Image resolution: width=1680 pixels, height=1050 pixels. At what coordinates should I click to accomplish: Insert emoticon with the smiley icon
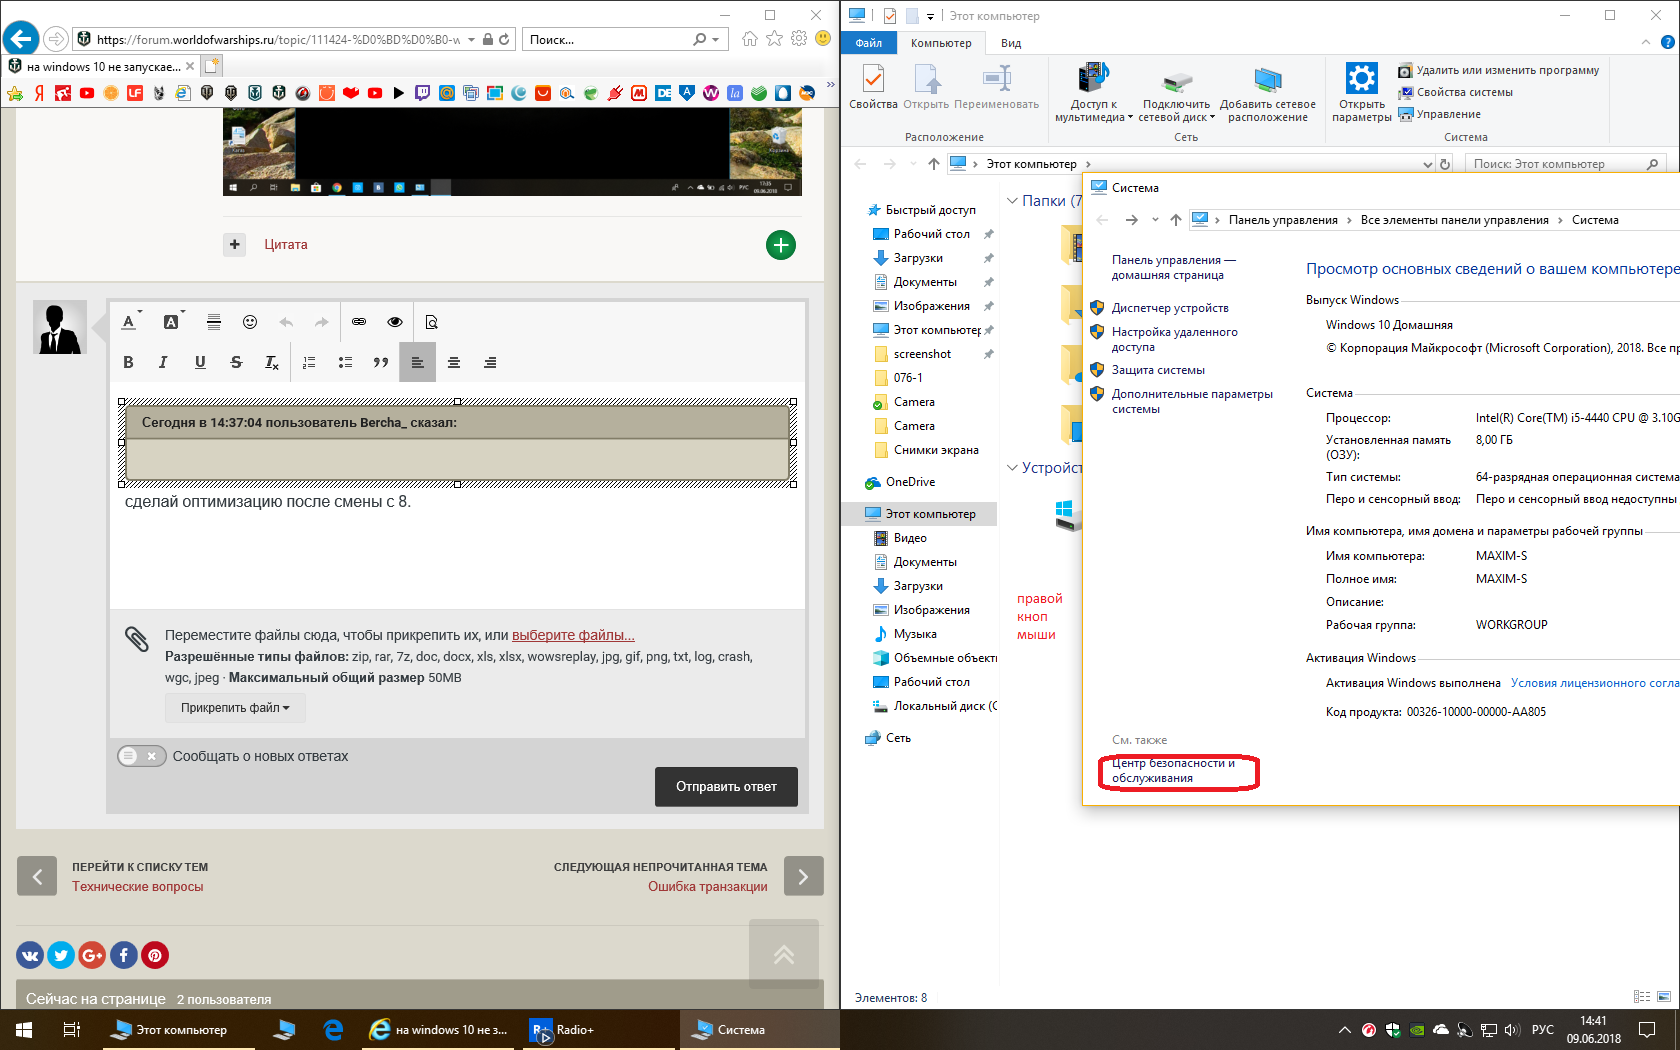coord(250,322)
